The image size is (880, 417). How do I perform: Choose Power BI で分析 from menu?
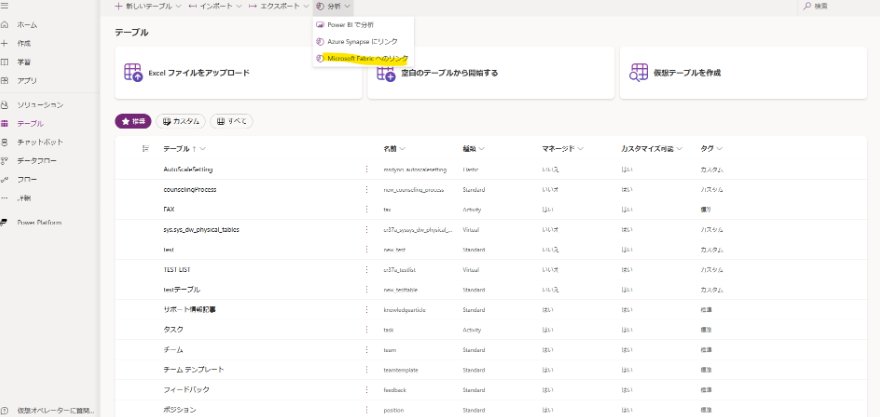click(363, 25)
